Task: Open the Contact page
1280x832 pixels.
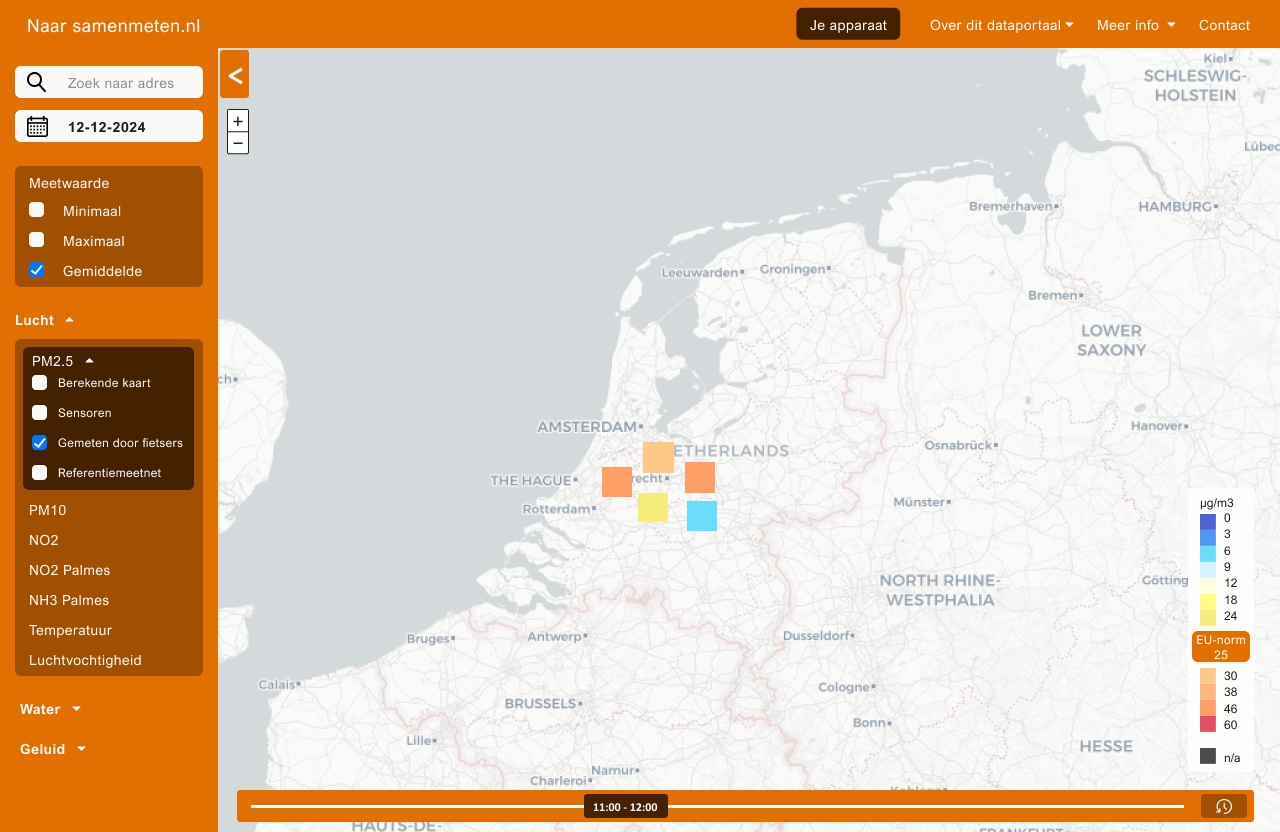Action: coord(1224,25)
